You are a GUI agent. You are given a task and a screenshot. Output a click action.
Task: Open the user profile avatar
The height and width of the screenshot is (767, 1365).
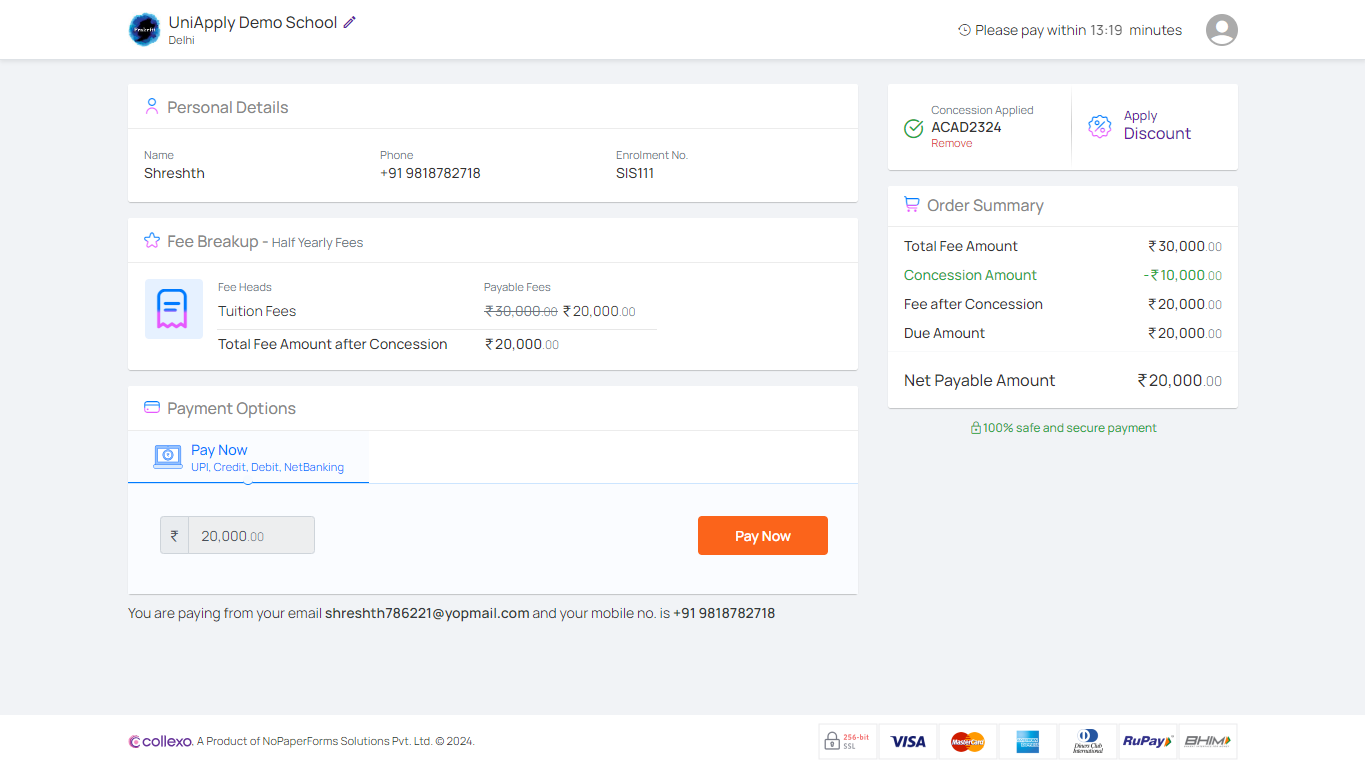coord(1221,30)
